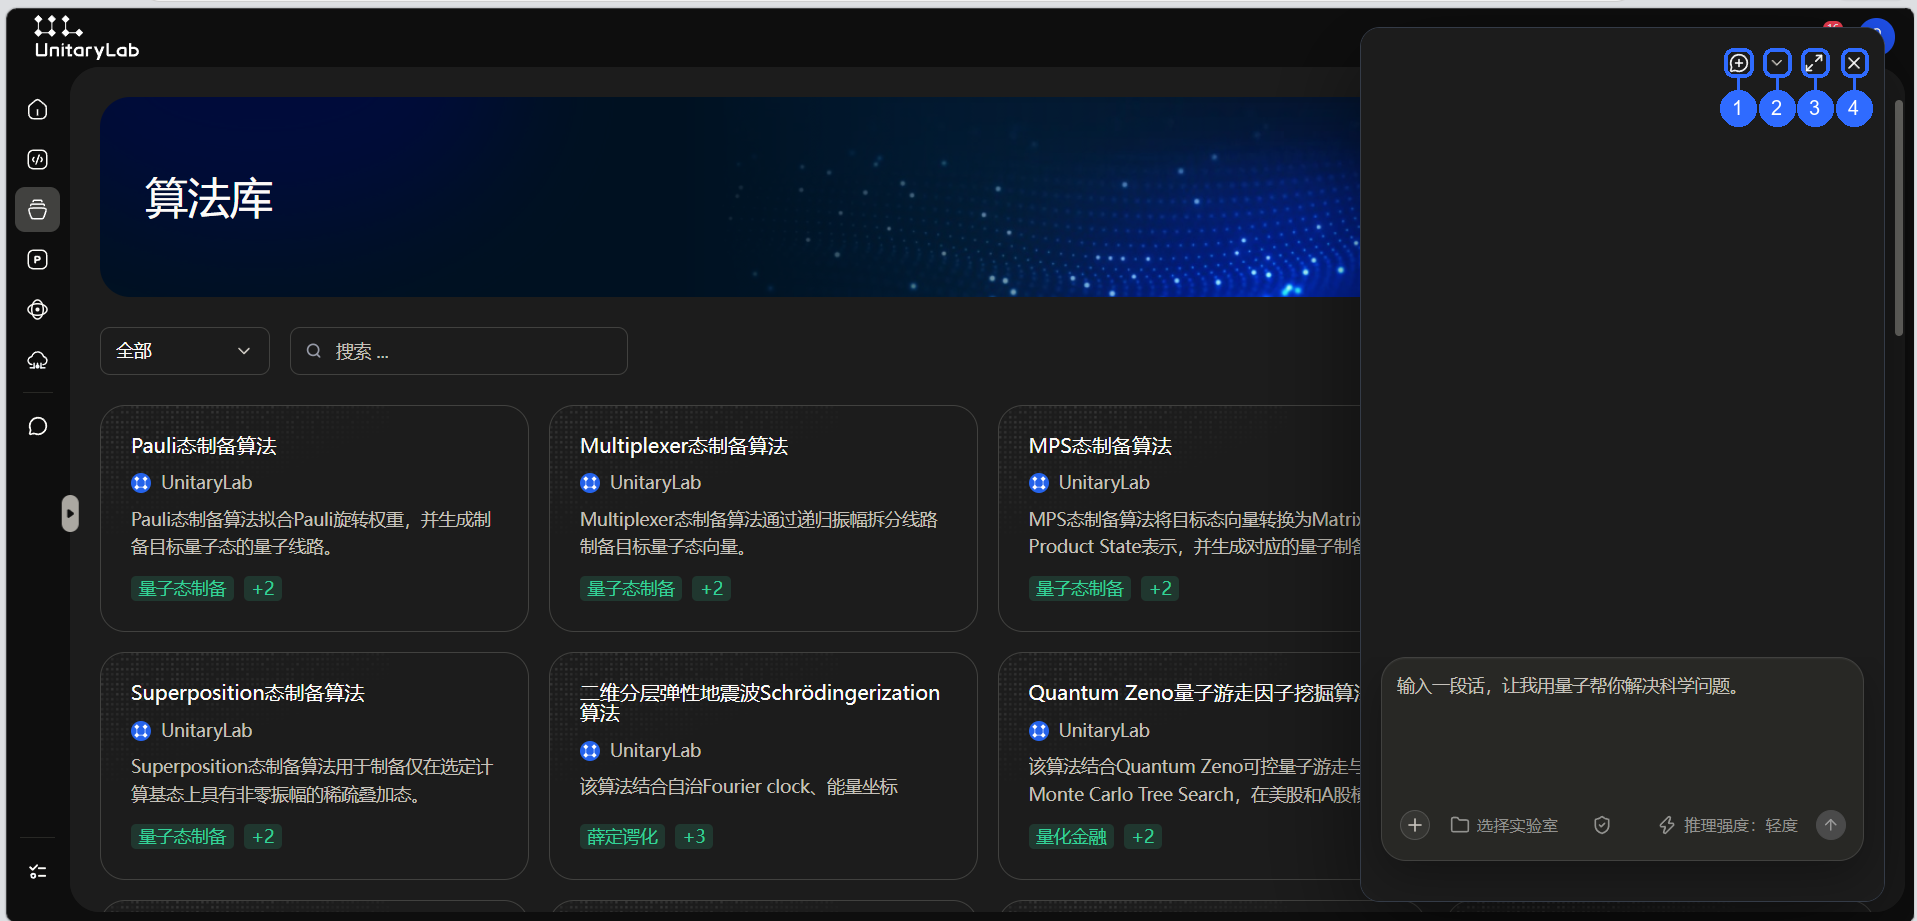1917x921 pixels.
Task: Open the 二维分层弹性地震波Schrödingerization算法 card
Action: pyautogui.click(x=763, y=766)
